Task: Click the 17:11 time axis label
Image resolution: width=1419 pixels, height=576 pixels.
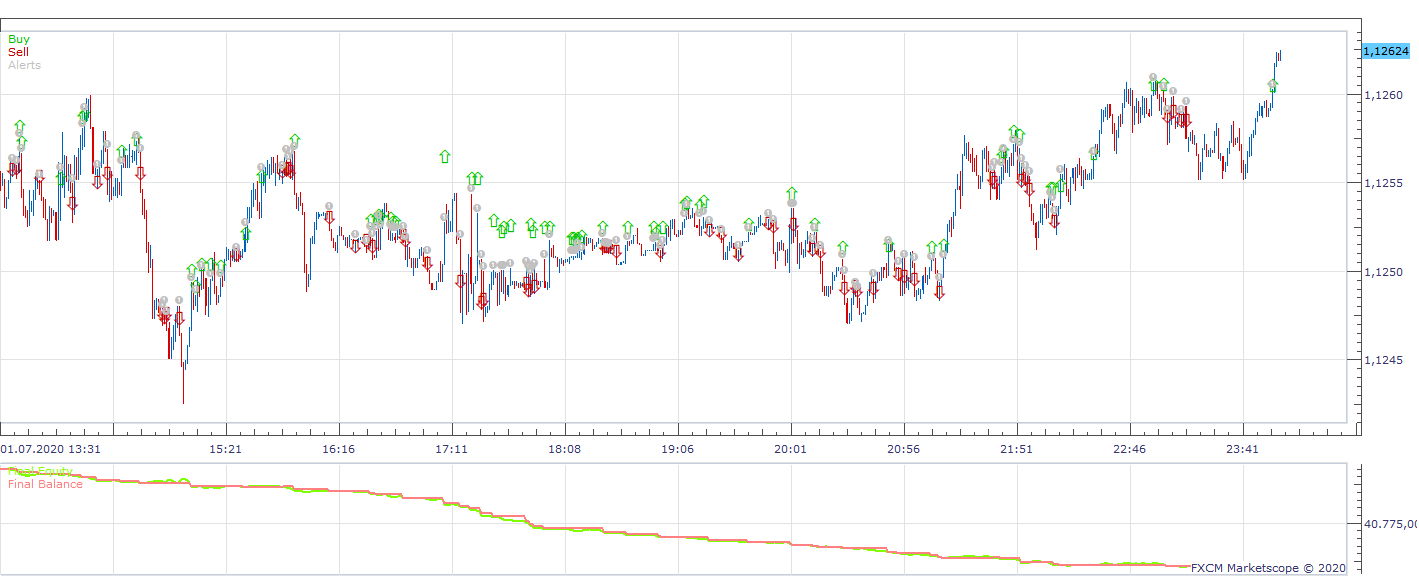Action: pos(452,449)
